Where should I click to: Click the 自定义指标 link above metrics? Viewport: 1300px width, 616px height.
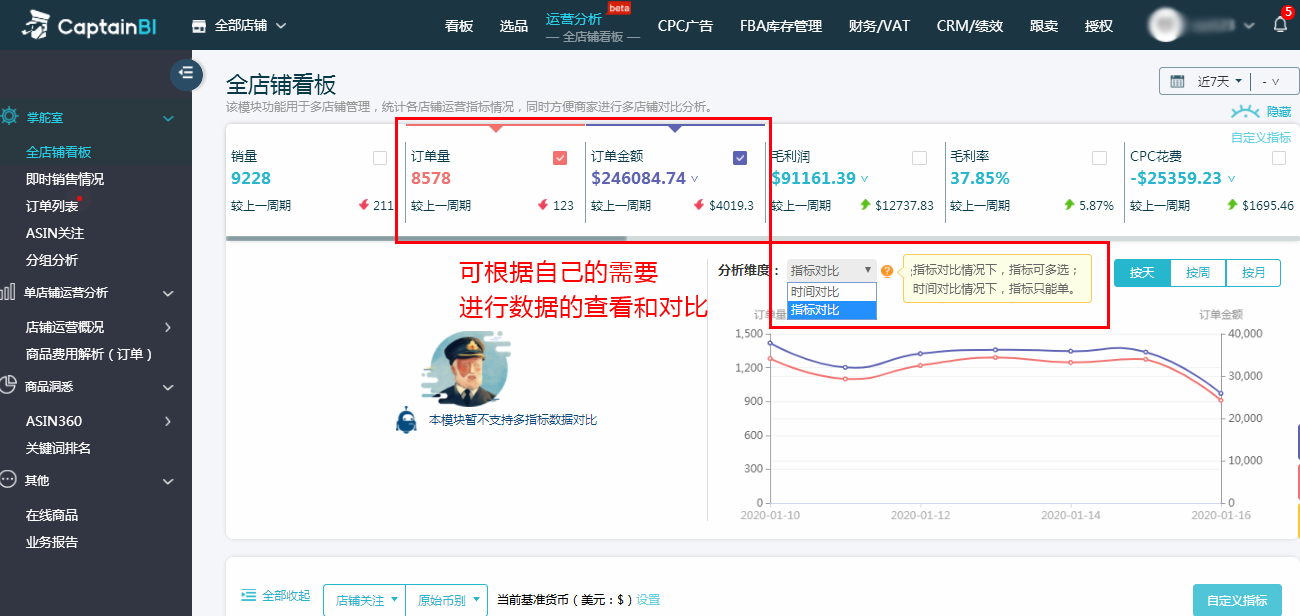click(1261, 137)
